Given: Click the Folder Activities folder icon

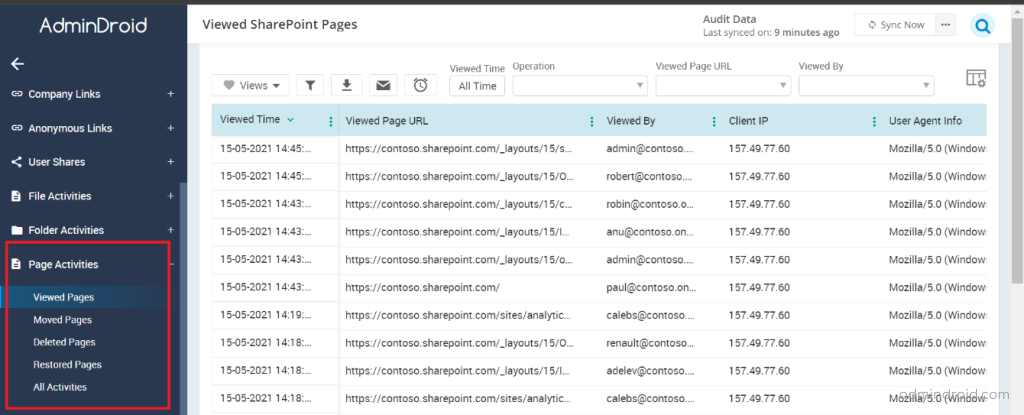Looking at the screenshot, I should coord(18,230).
